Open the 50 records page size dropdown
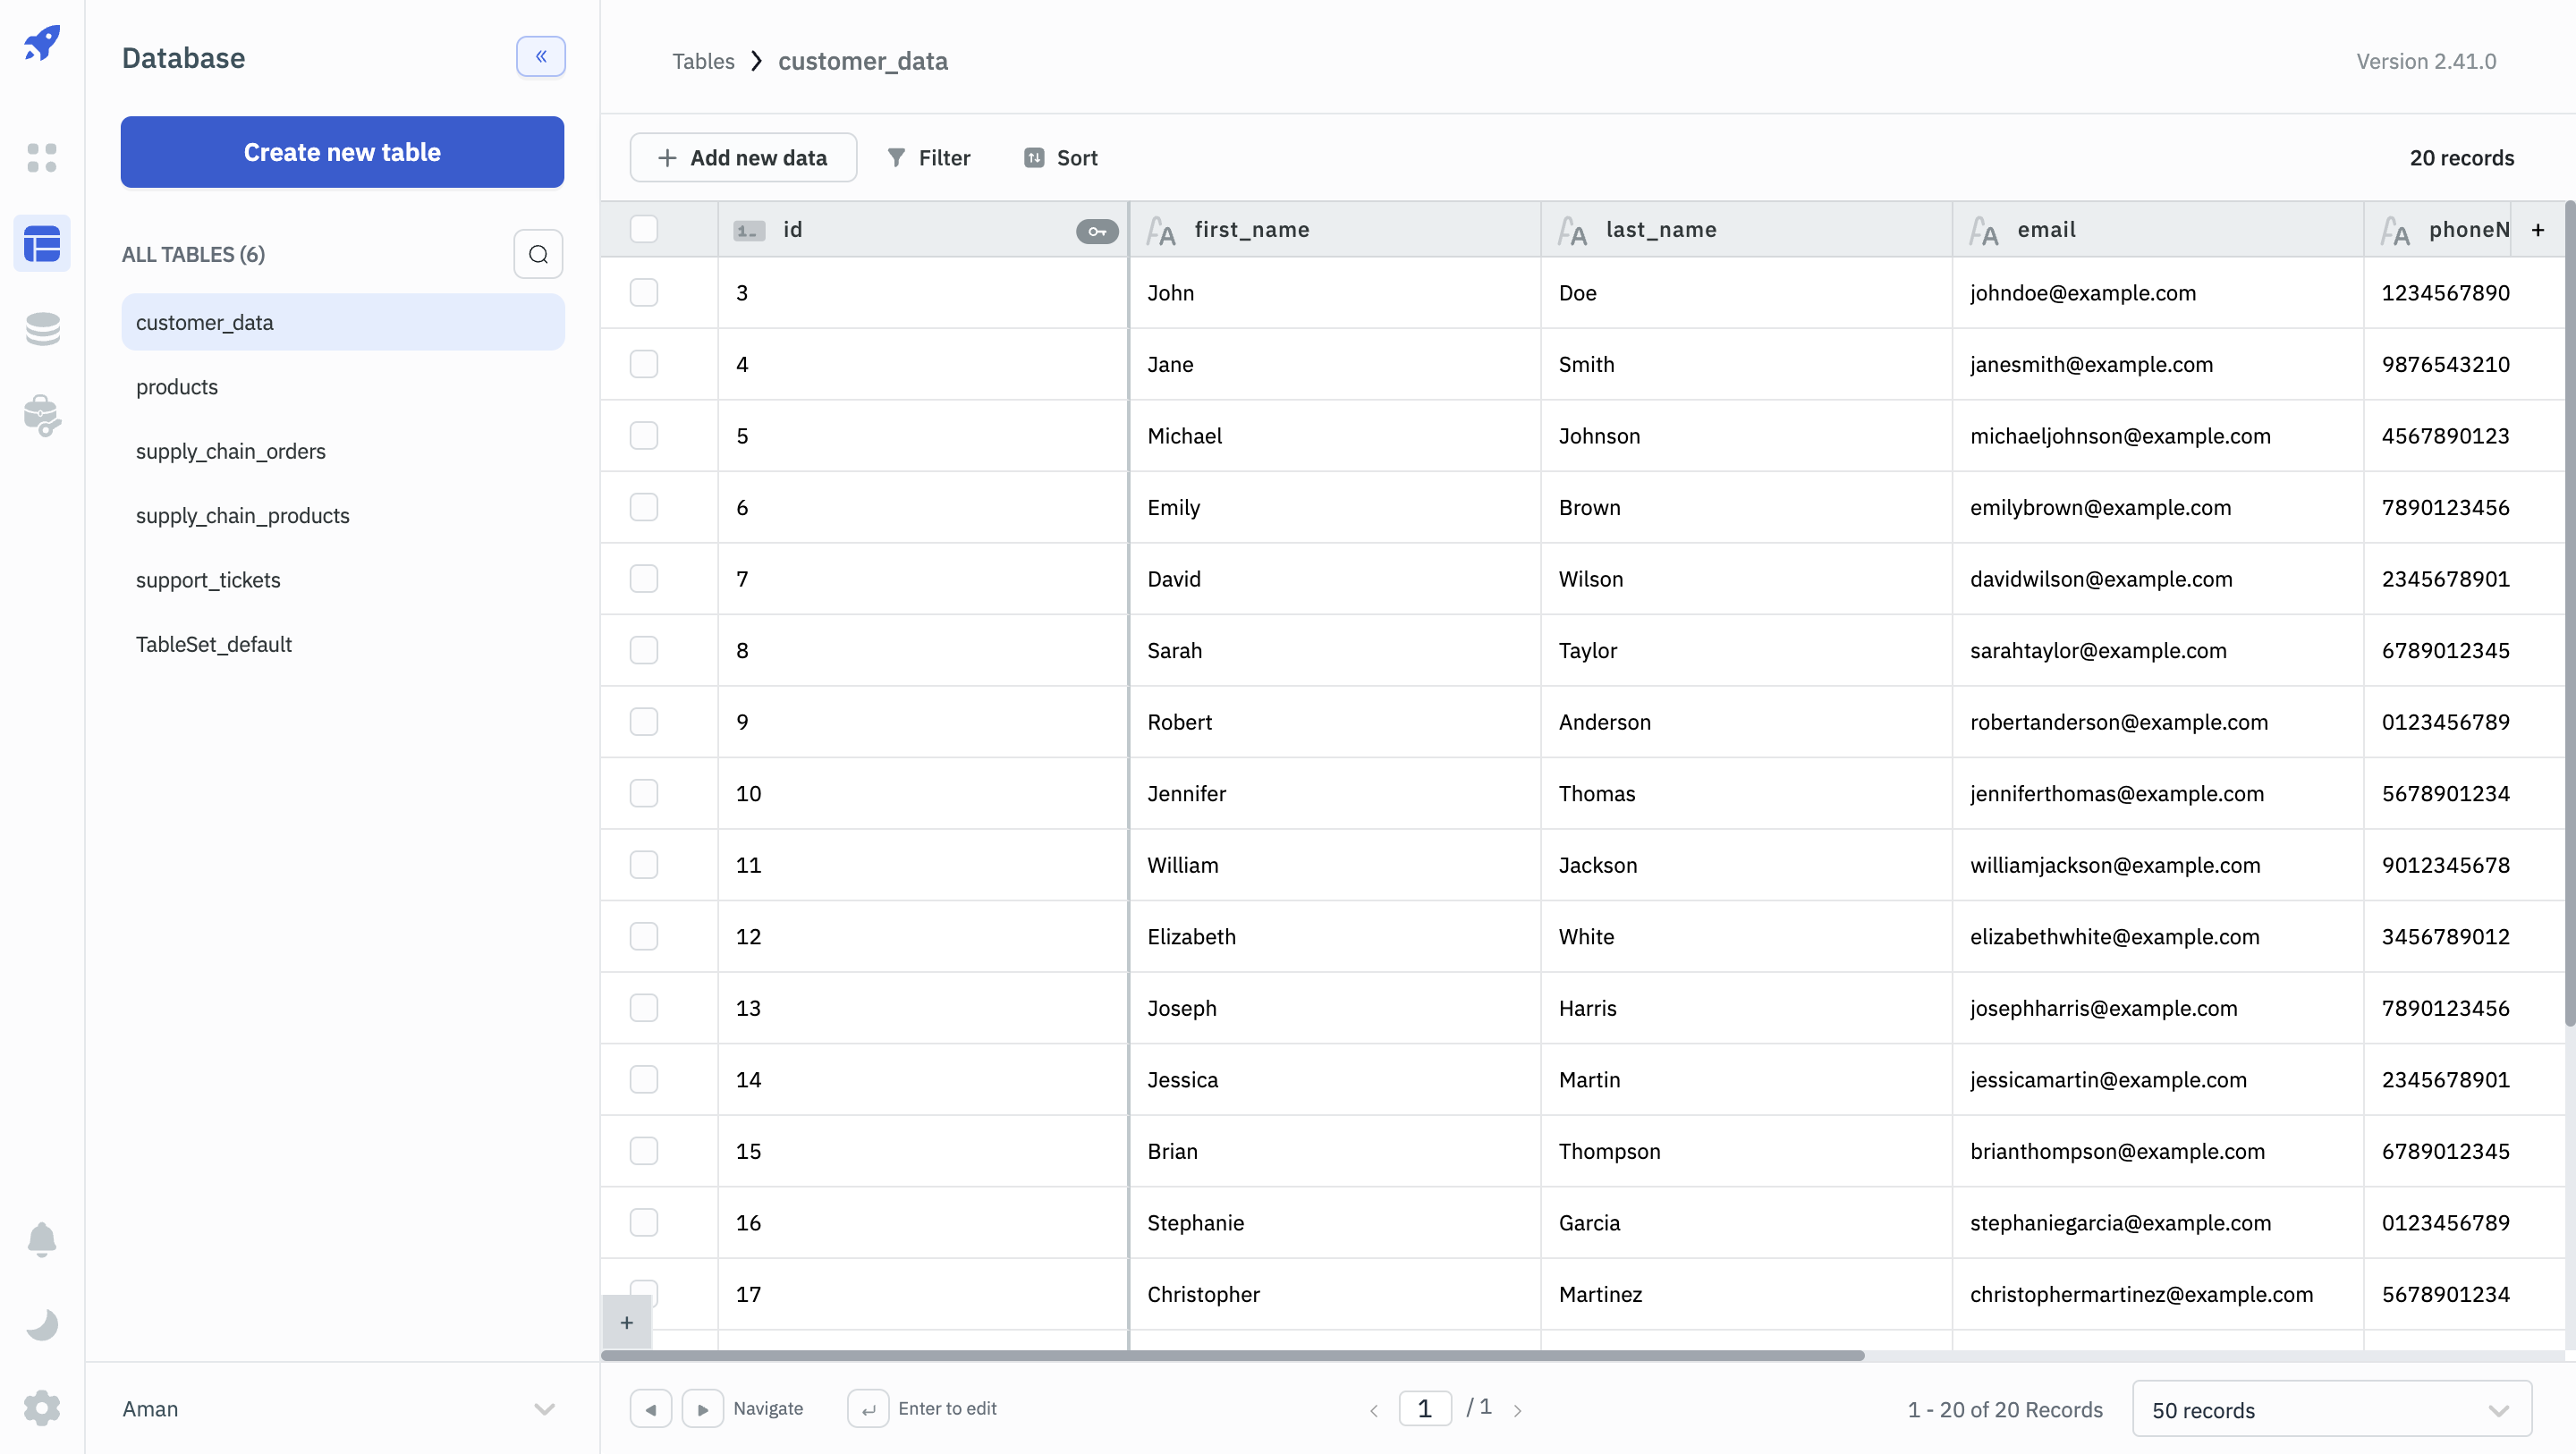2576x1454 pixels. tap(2331, 1409)
